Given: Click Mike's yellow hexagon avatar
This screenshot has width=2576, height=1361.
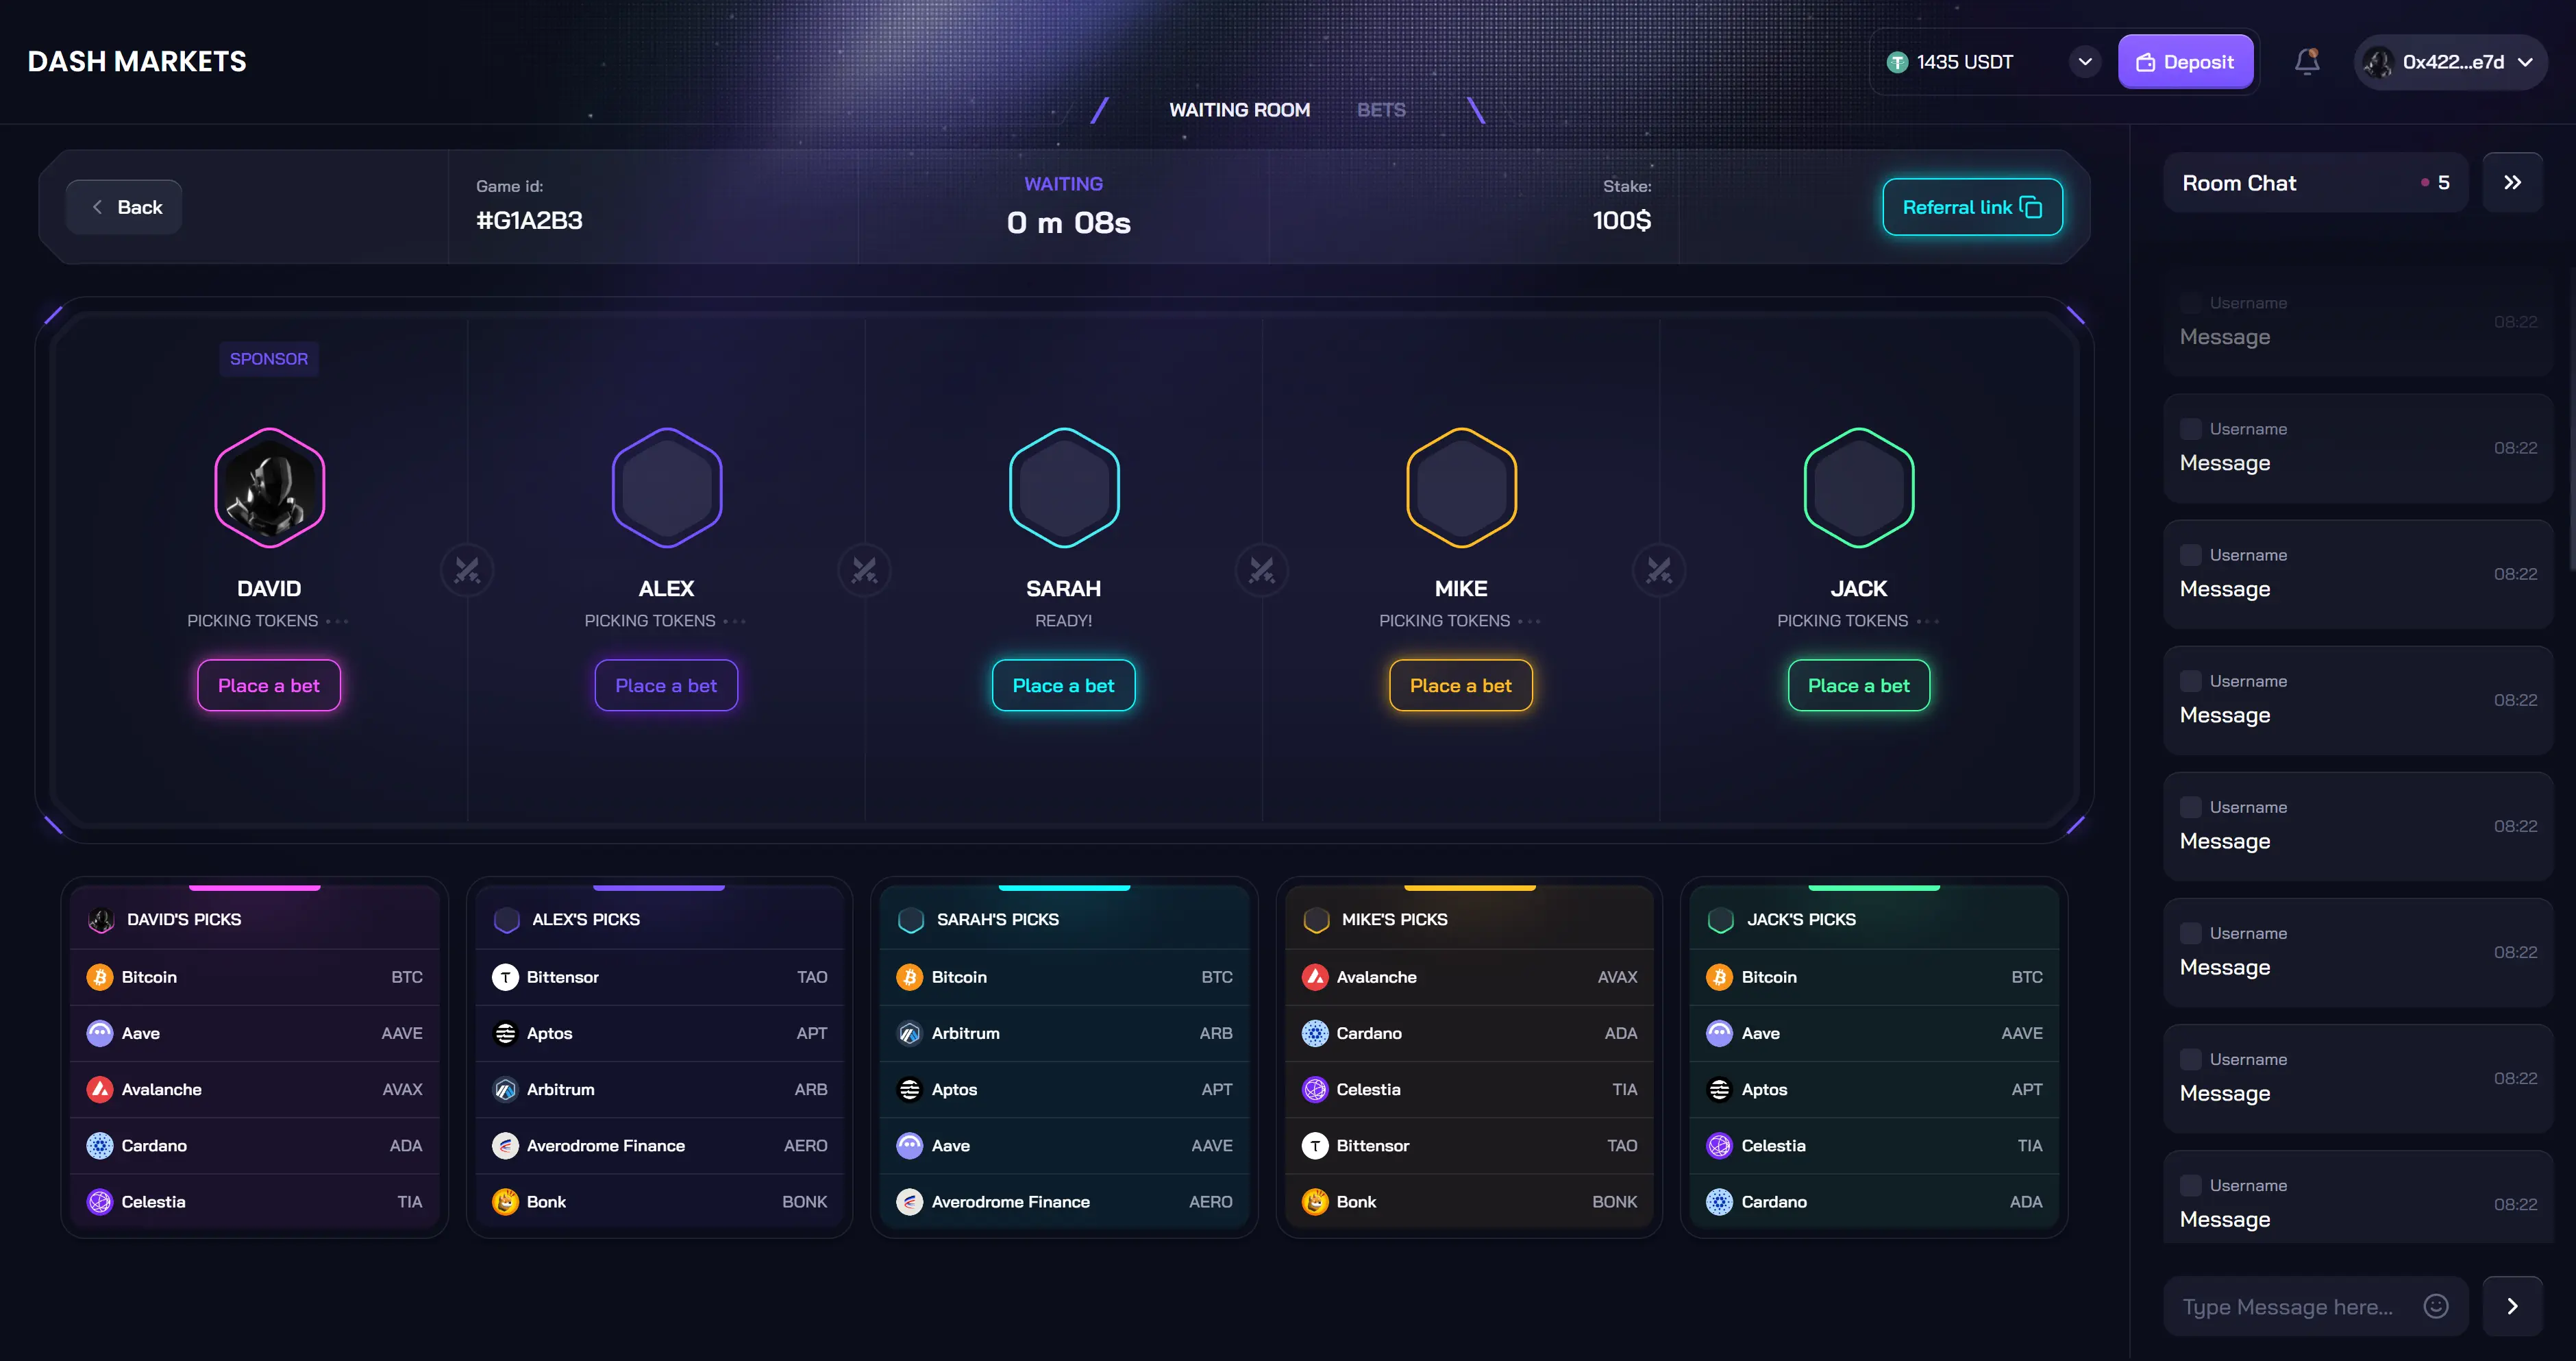Looking at the screenshot, I should point(1461,488).
